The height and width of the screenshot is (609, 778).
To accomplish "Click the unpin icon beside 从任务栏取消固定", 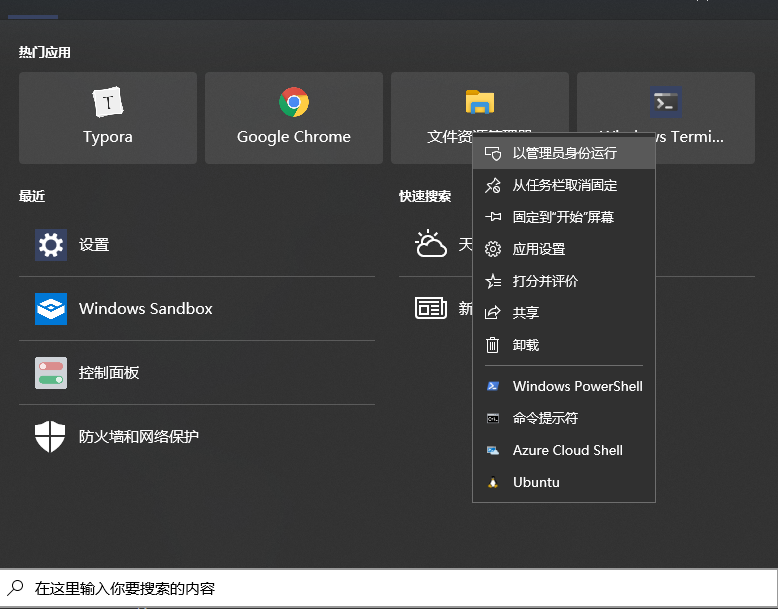I will (493, 186).
